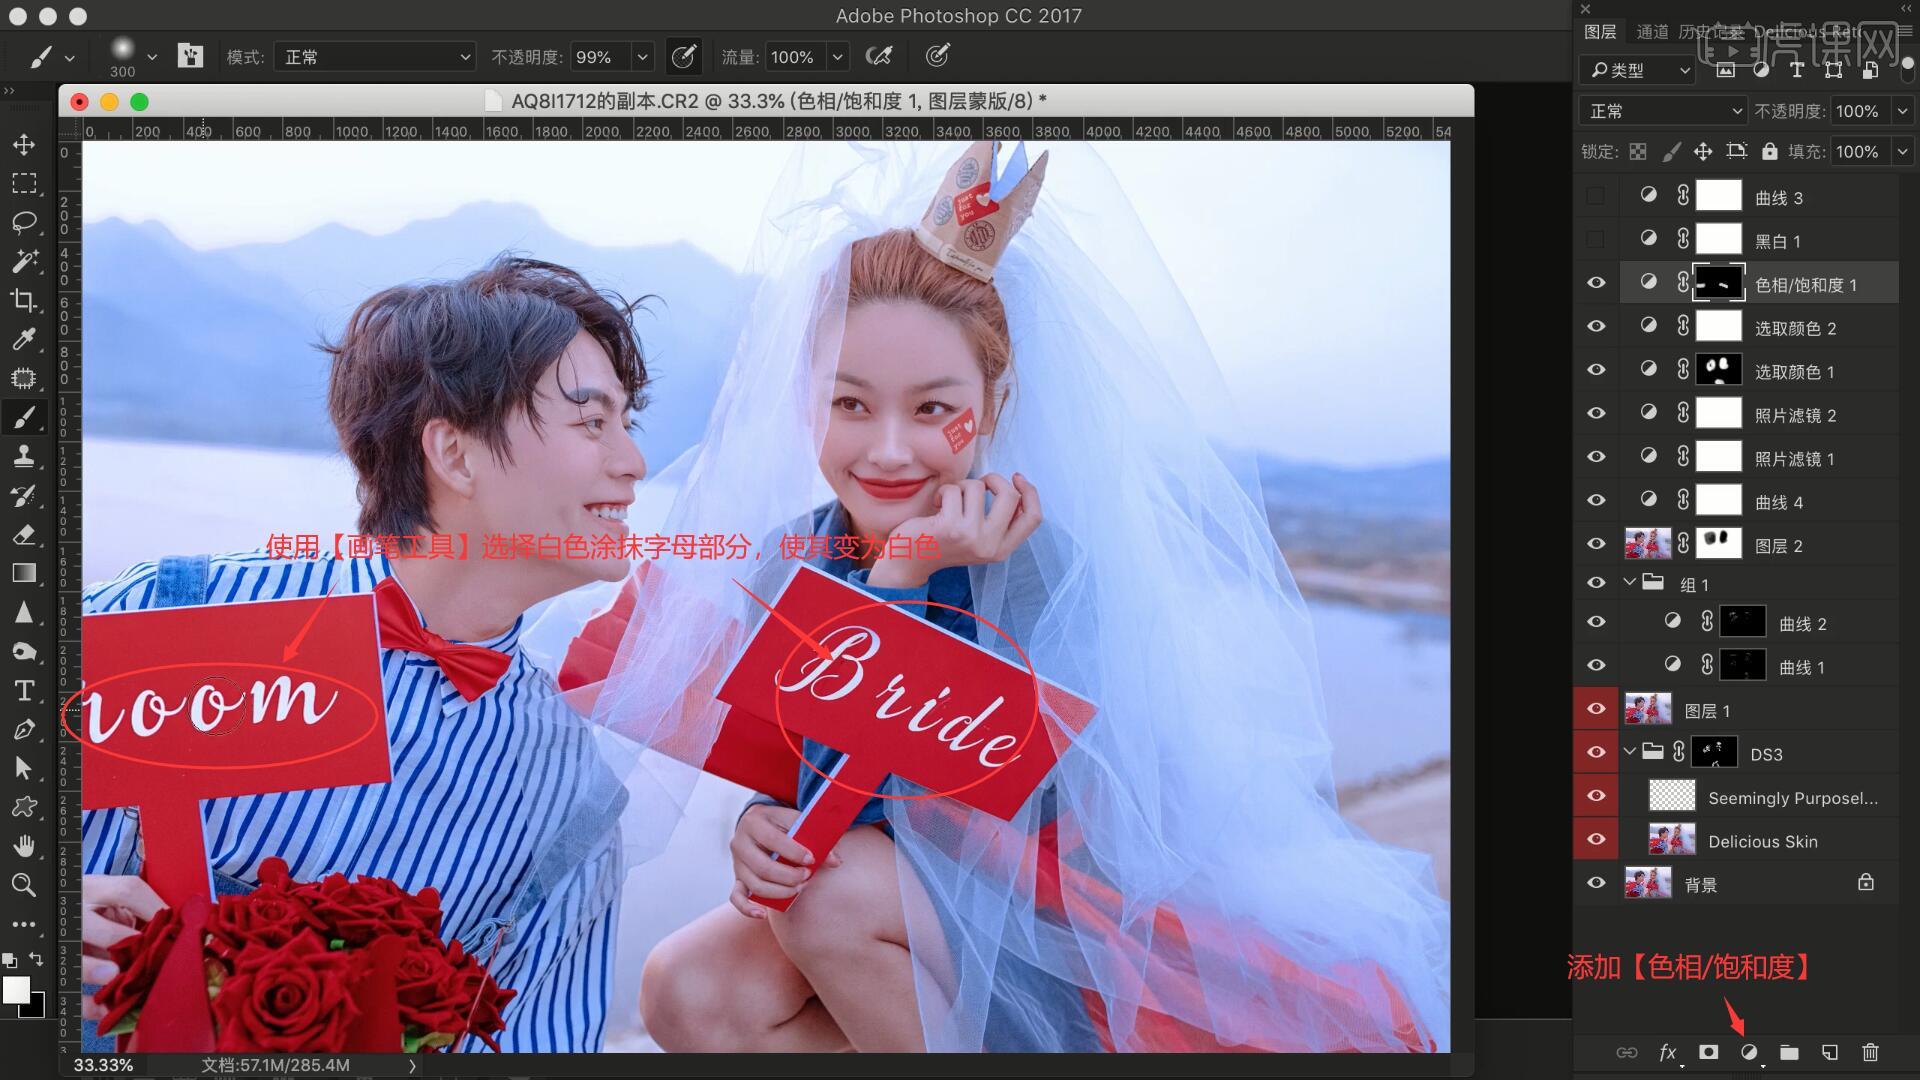This screenshot has width=1920, height=1080.
Task: Click the create new adjustment layer icon
Action: click(1749, 1052)
